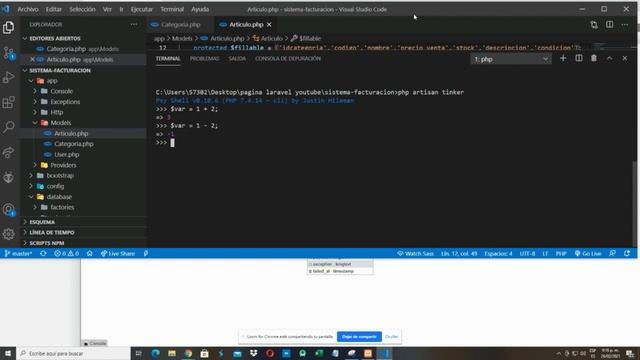640x360 pixels.
Task: Open editor more actions menu
Action: (625, 24)
